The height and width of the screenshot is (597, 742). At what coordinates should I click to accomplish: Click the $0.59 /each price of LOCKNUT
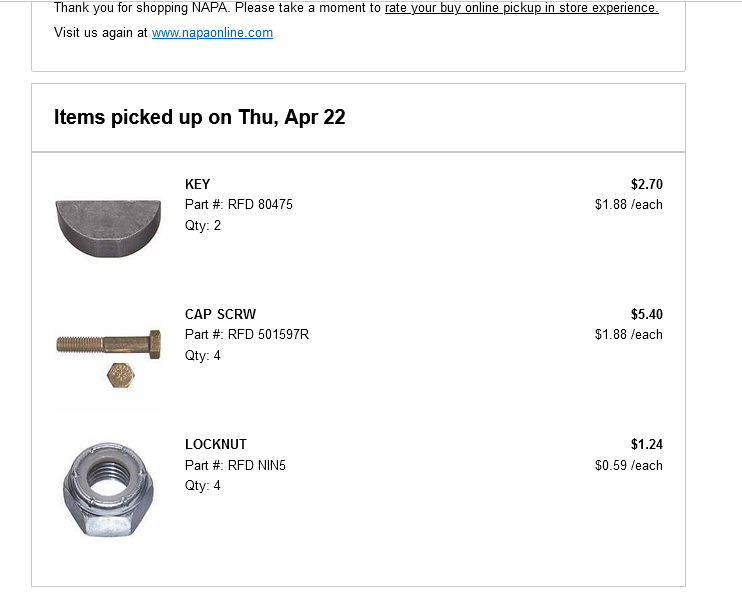pyautogui.click(x=628, y=465)
